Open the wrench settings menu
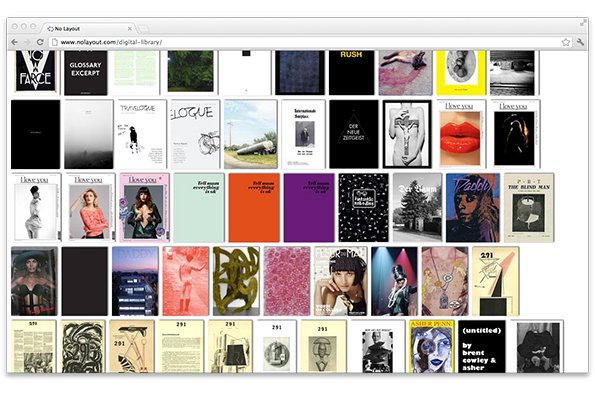Screen dimensions: 595x395 [580, 42]
